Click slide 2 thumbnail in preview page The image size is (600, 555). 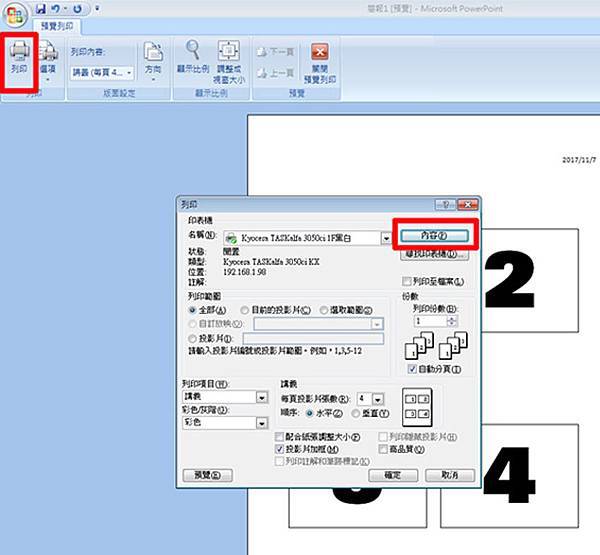[530, 280]
